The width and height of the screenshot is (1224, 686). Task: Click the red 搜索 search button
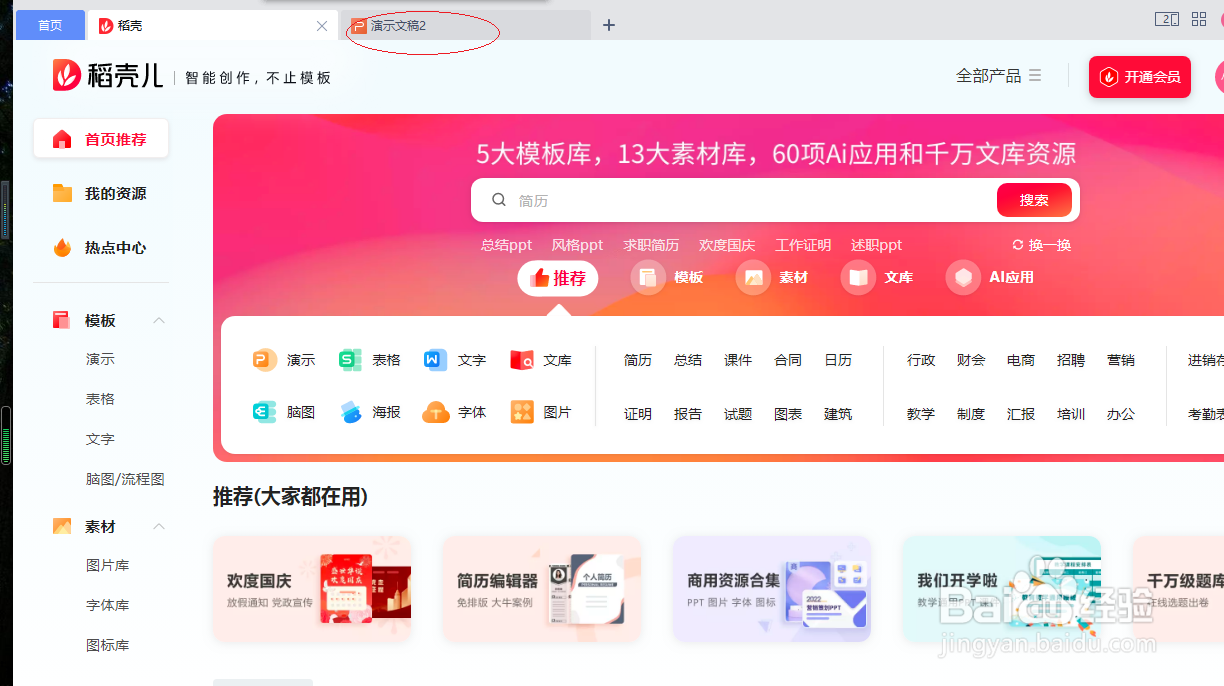[1034, 199]
